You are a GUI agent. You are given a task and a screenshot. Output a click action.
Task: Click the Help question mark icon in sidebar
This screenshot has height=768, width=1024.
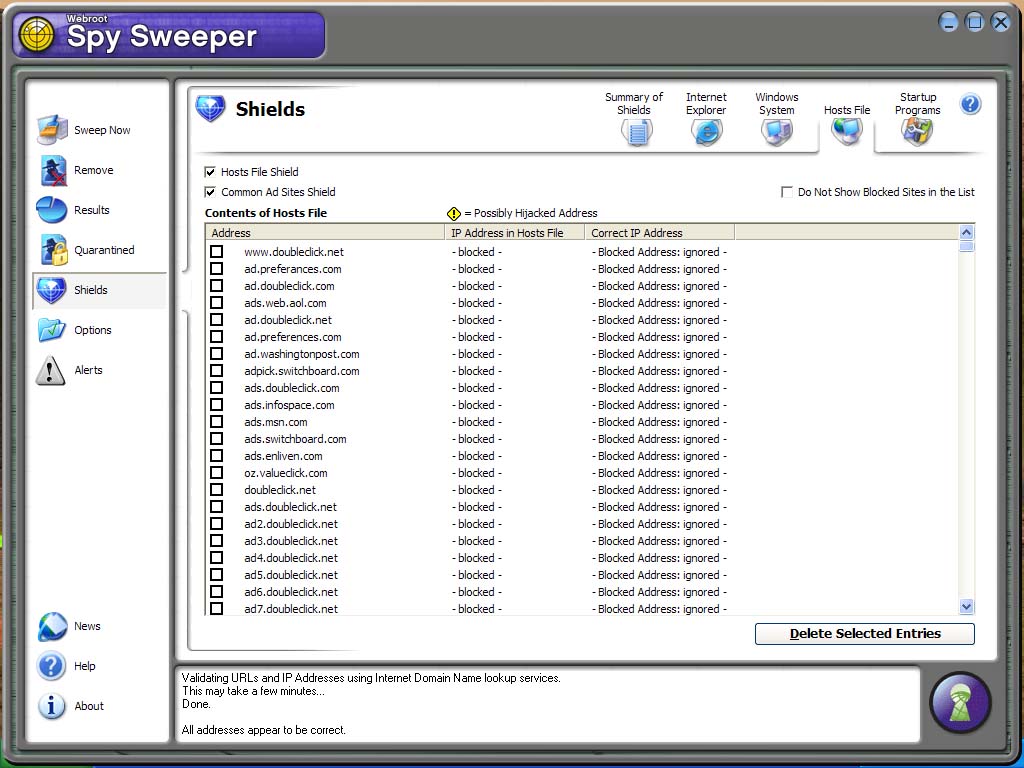tap(52, 666)
